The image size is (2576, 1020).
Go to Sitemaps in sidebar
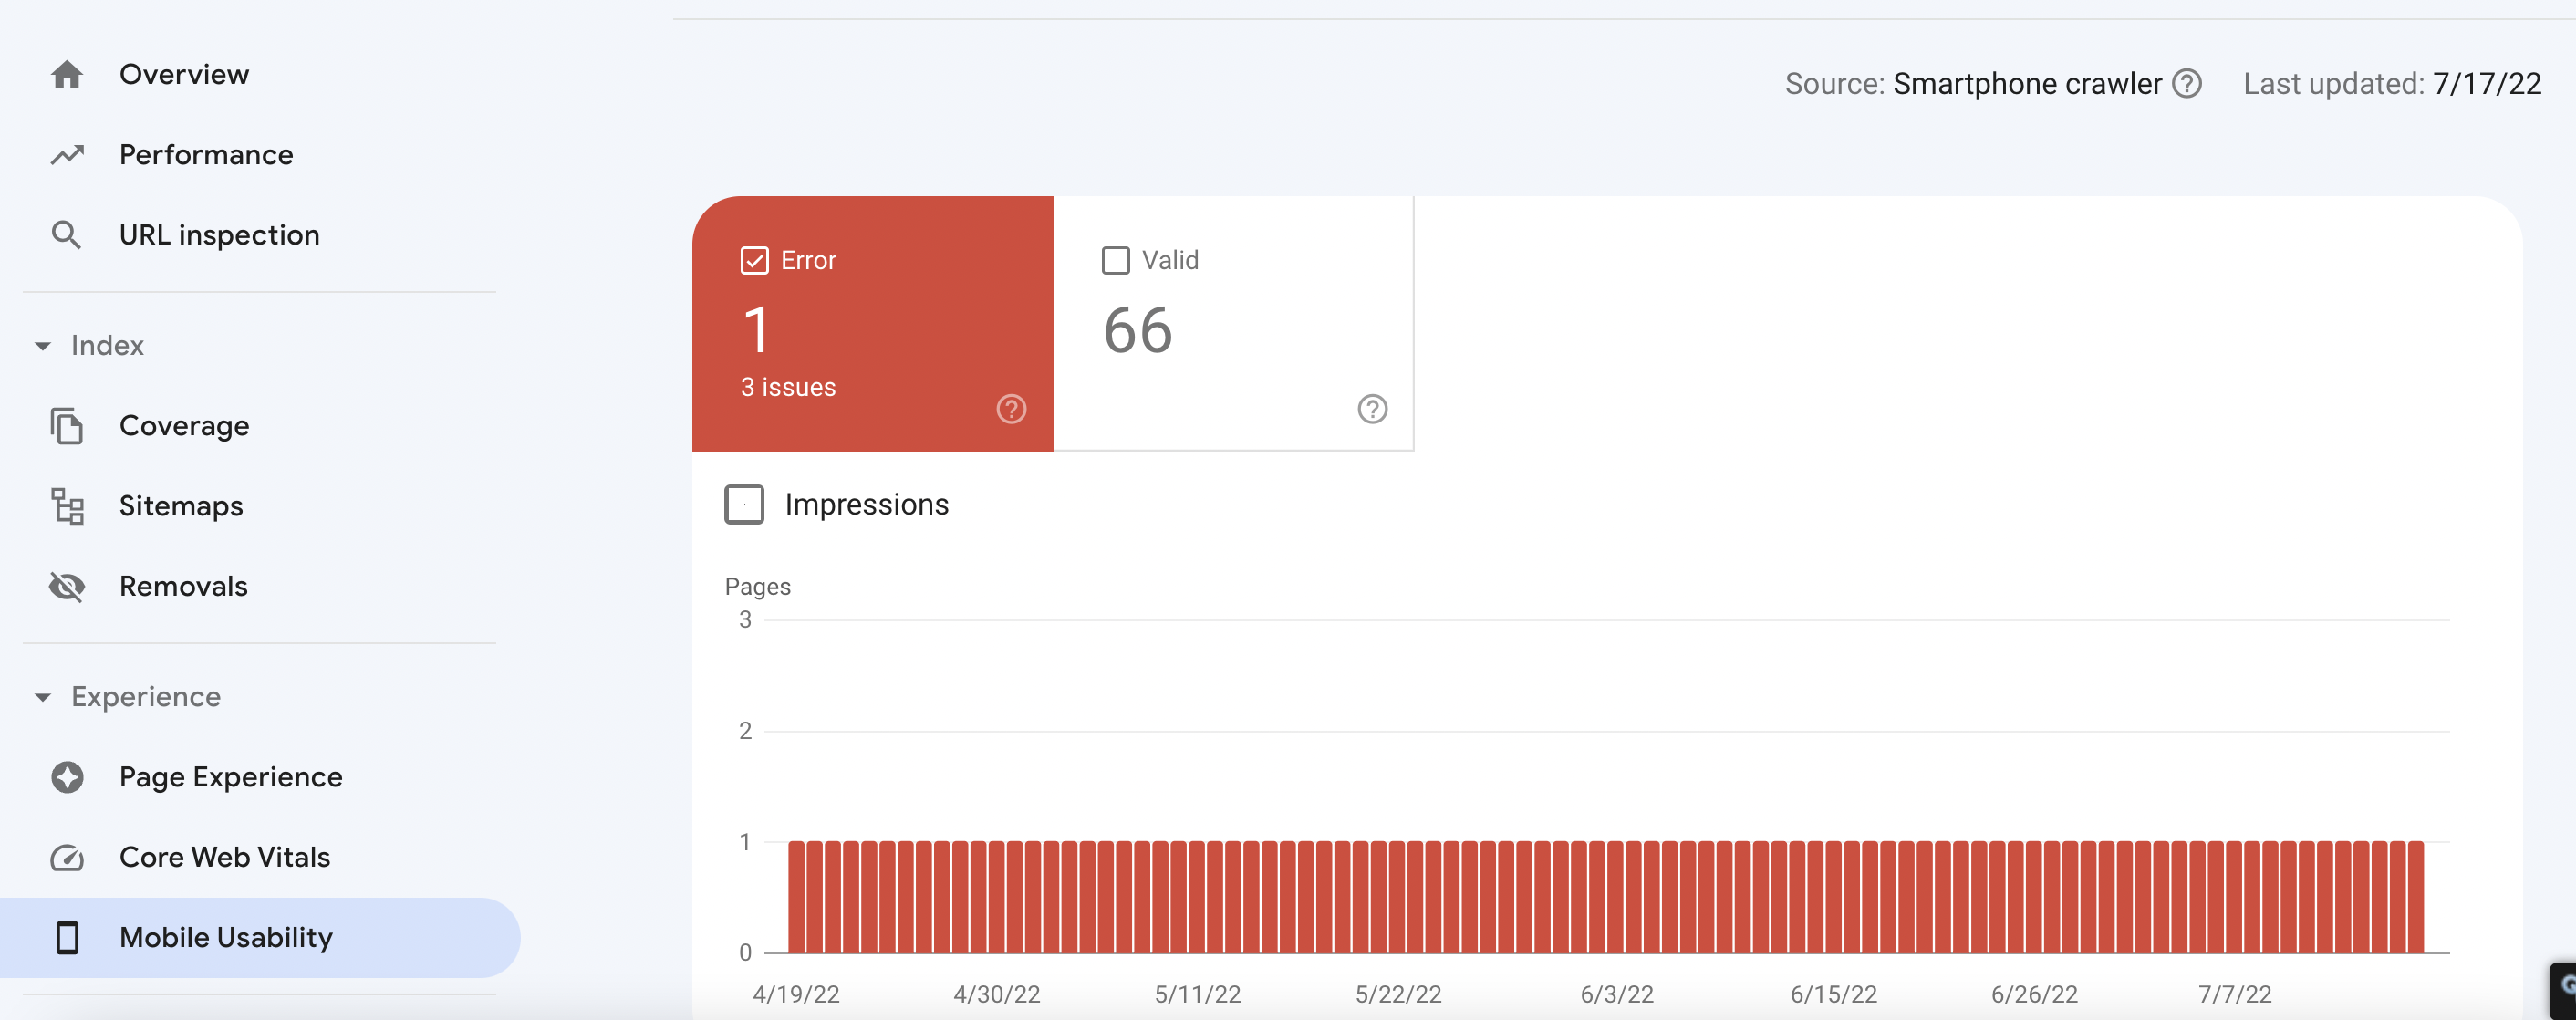181,506
